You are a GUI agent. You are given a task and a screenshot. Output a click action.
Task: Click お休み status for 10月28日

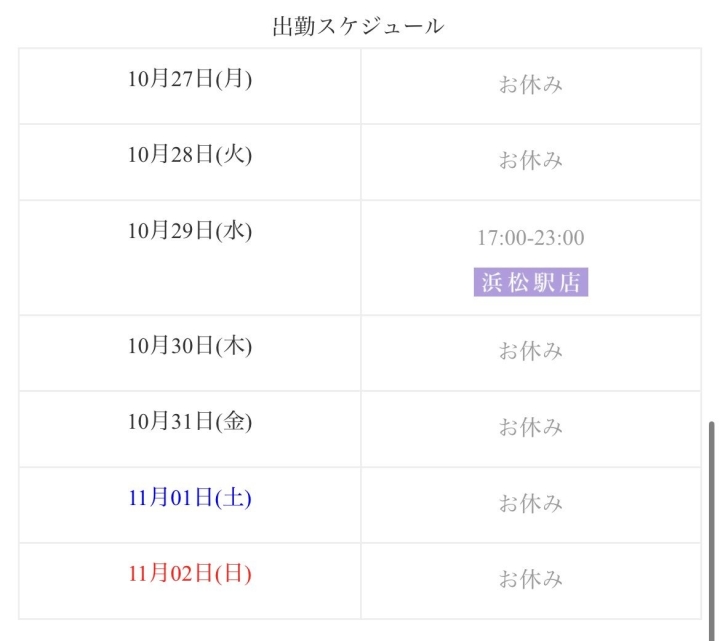tap(531, 161)
